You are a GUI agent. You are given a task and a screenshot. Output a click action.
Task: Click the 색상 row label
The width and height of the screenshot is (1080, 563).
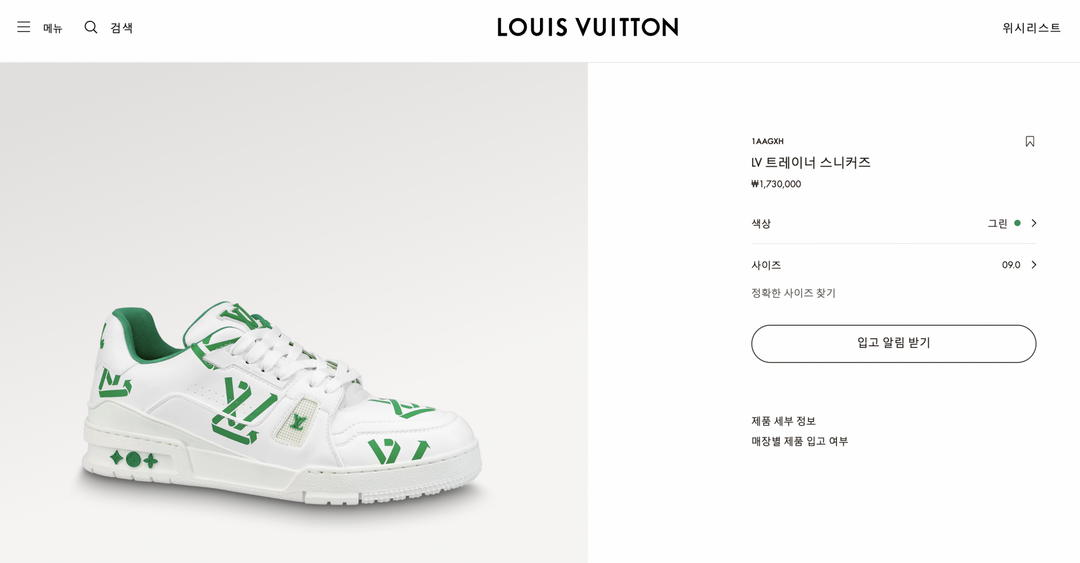[761, 224]
